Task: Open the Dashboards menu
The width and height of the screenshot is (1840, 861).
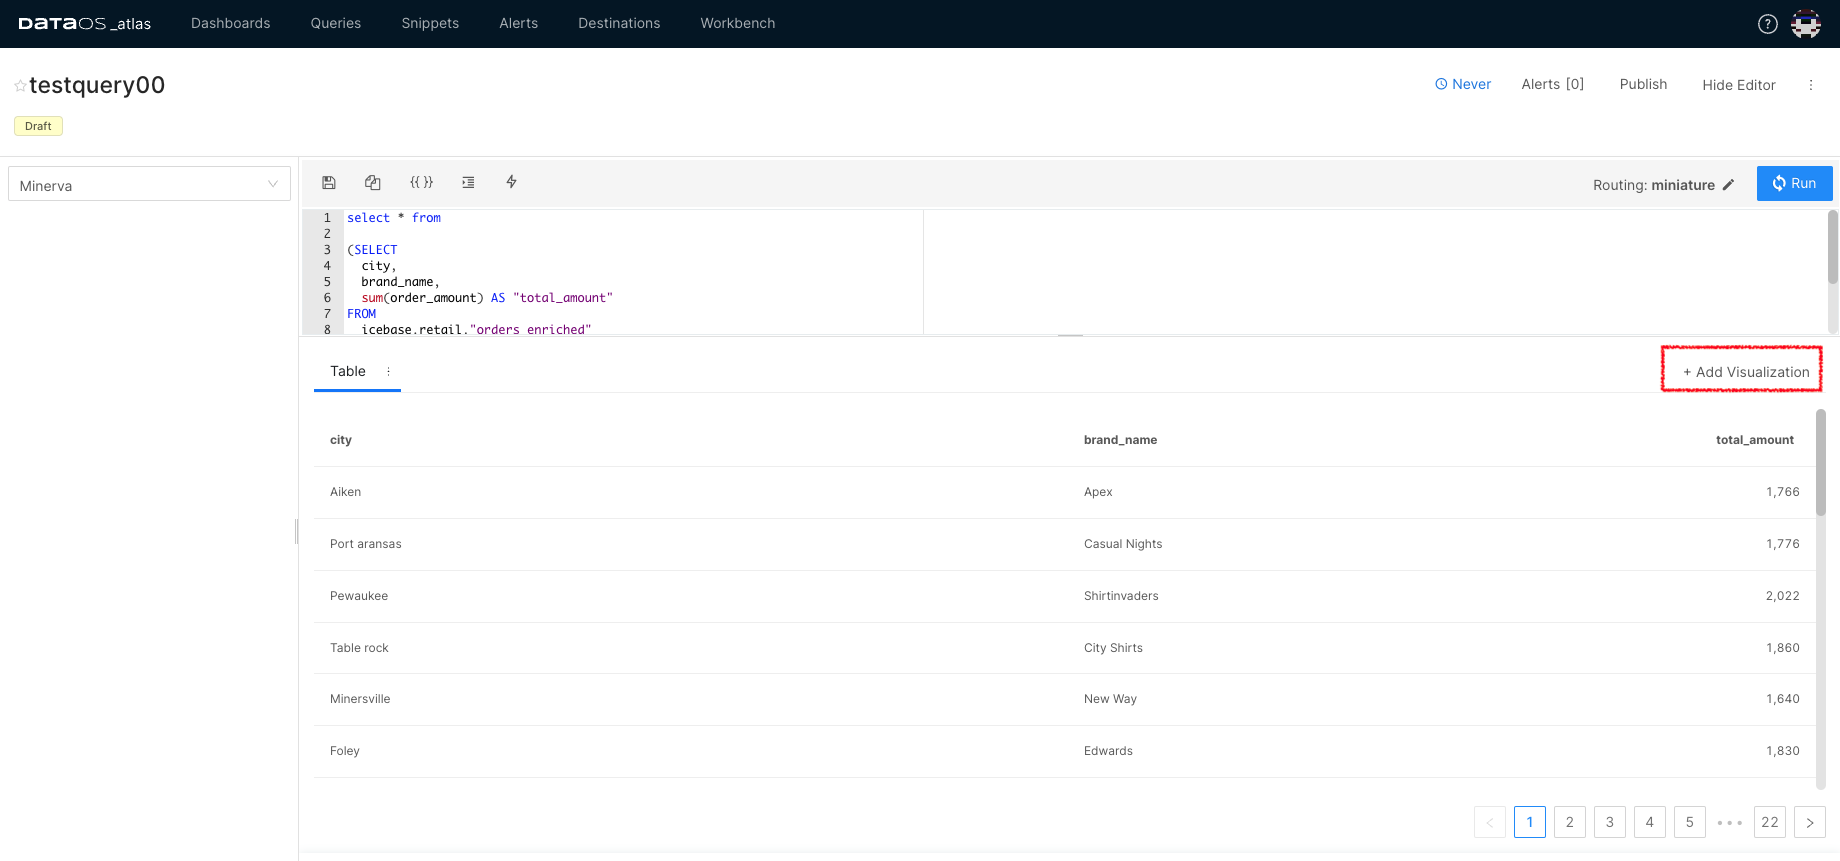Action: (x=231, y=23)
